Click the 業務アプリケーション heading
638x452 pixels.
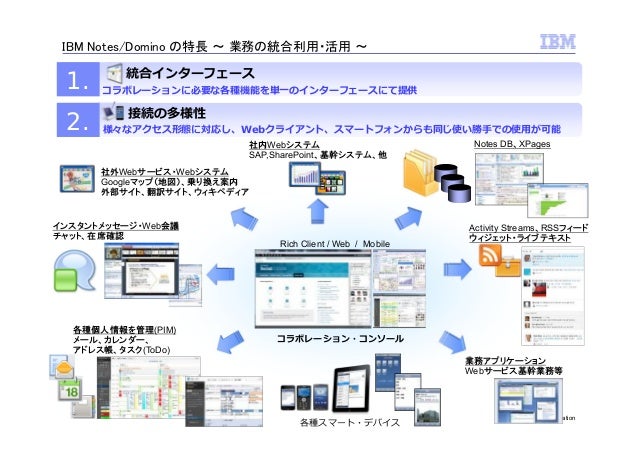point(505,361)
